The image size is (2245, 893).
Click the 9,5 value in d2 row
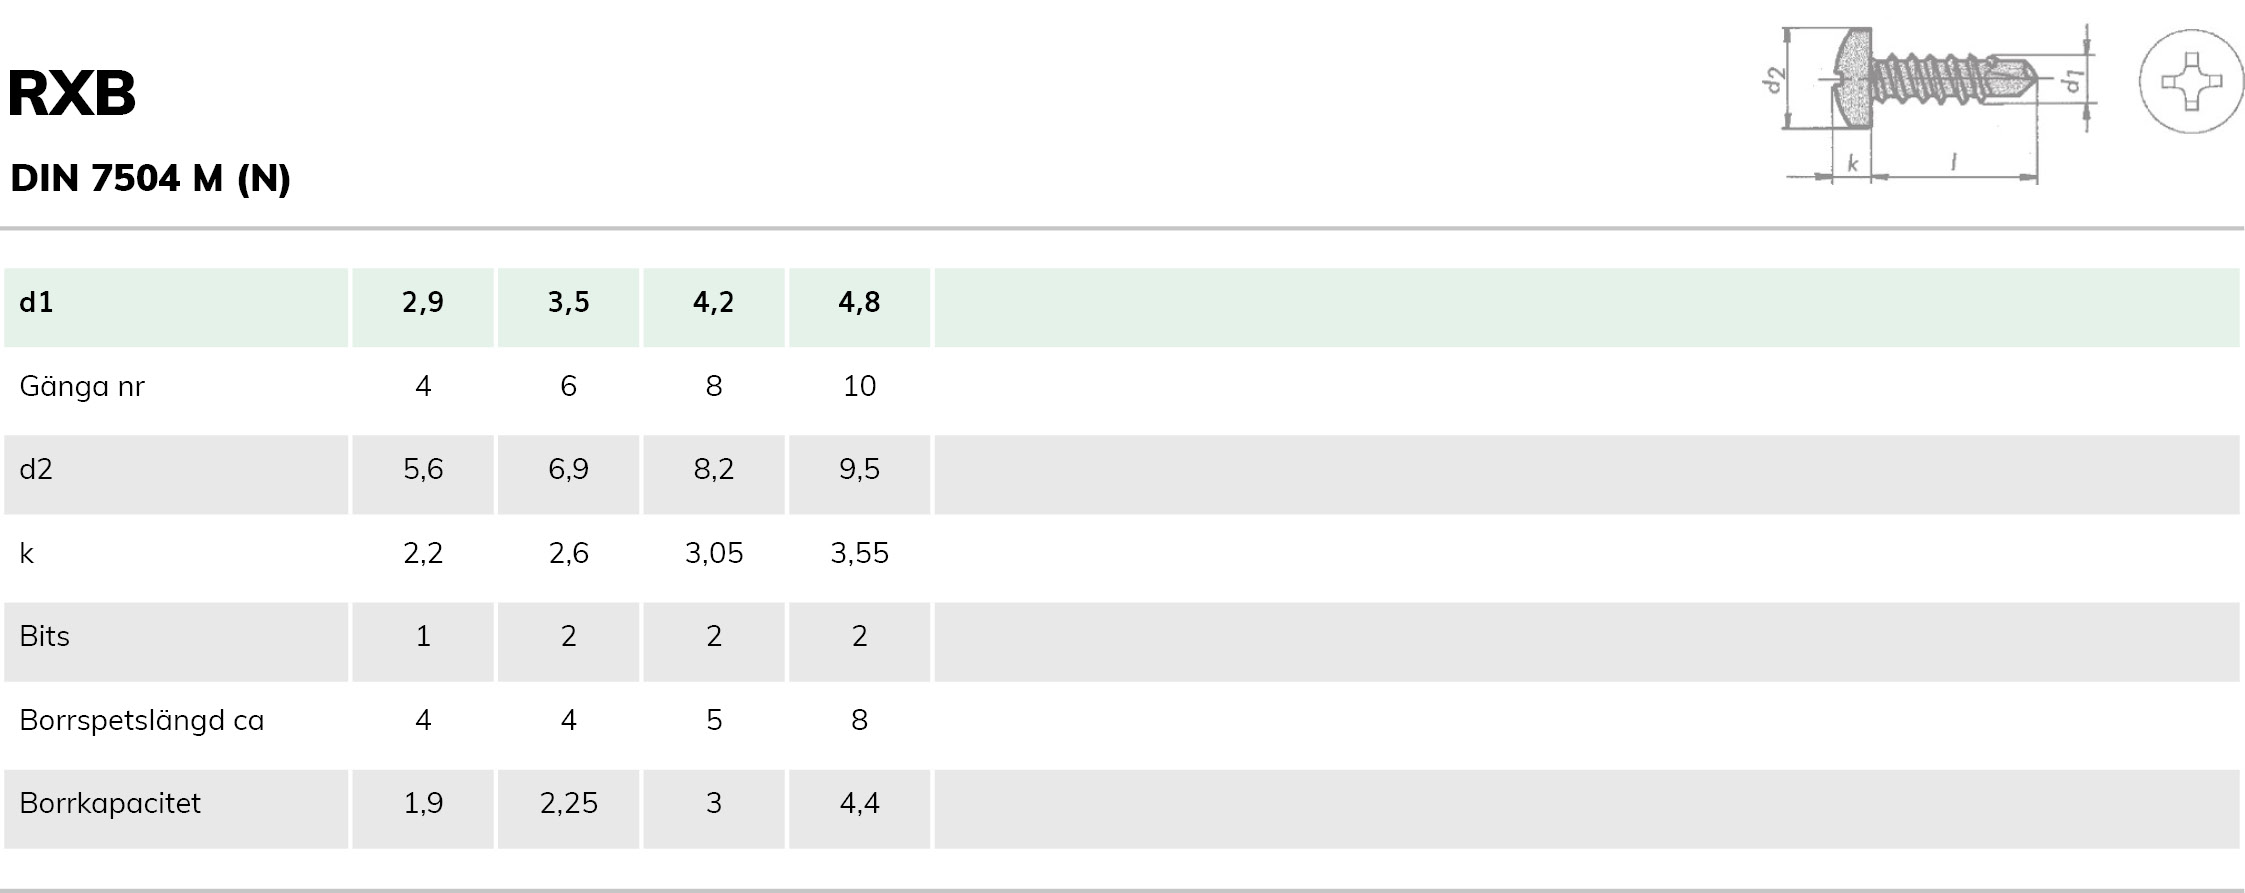(859, 470)
